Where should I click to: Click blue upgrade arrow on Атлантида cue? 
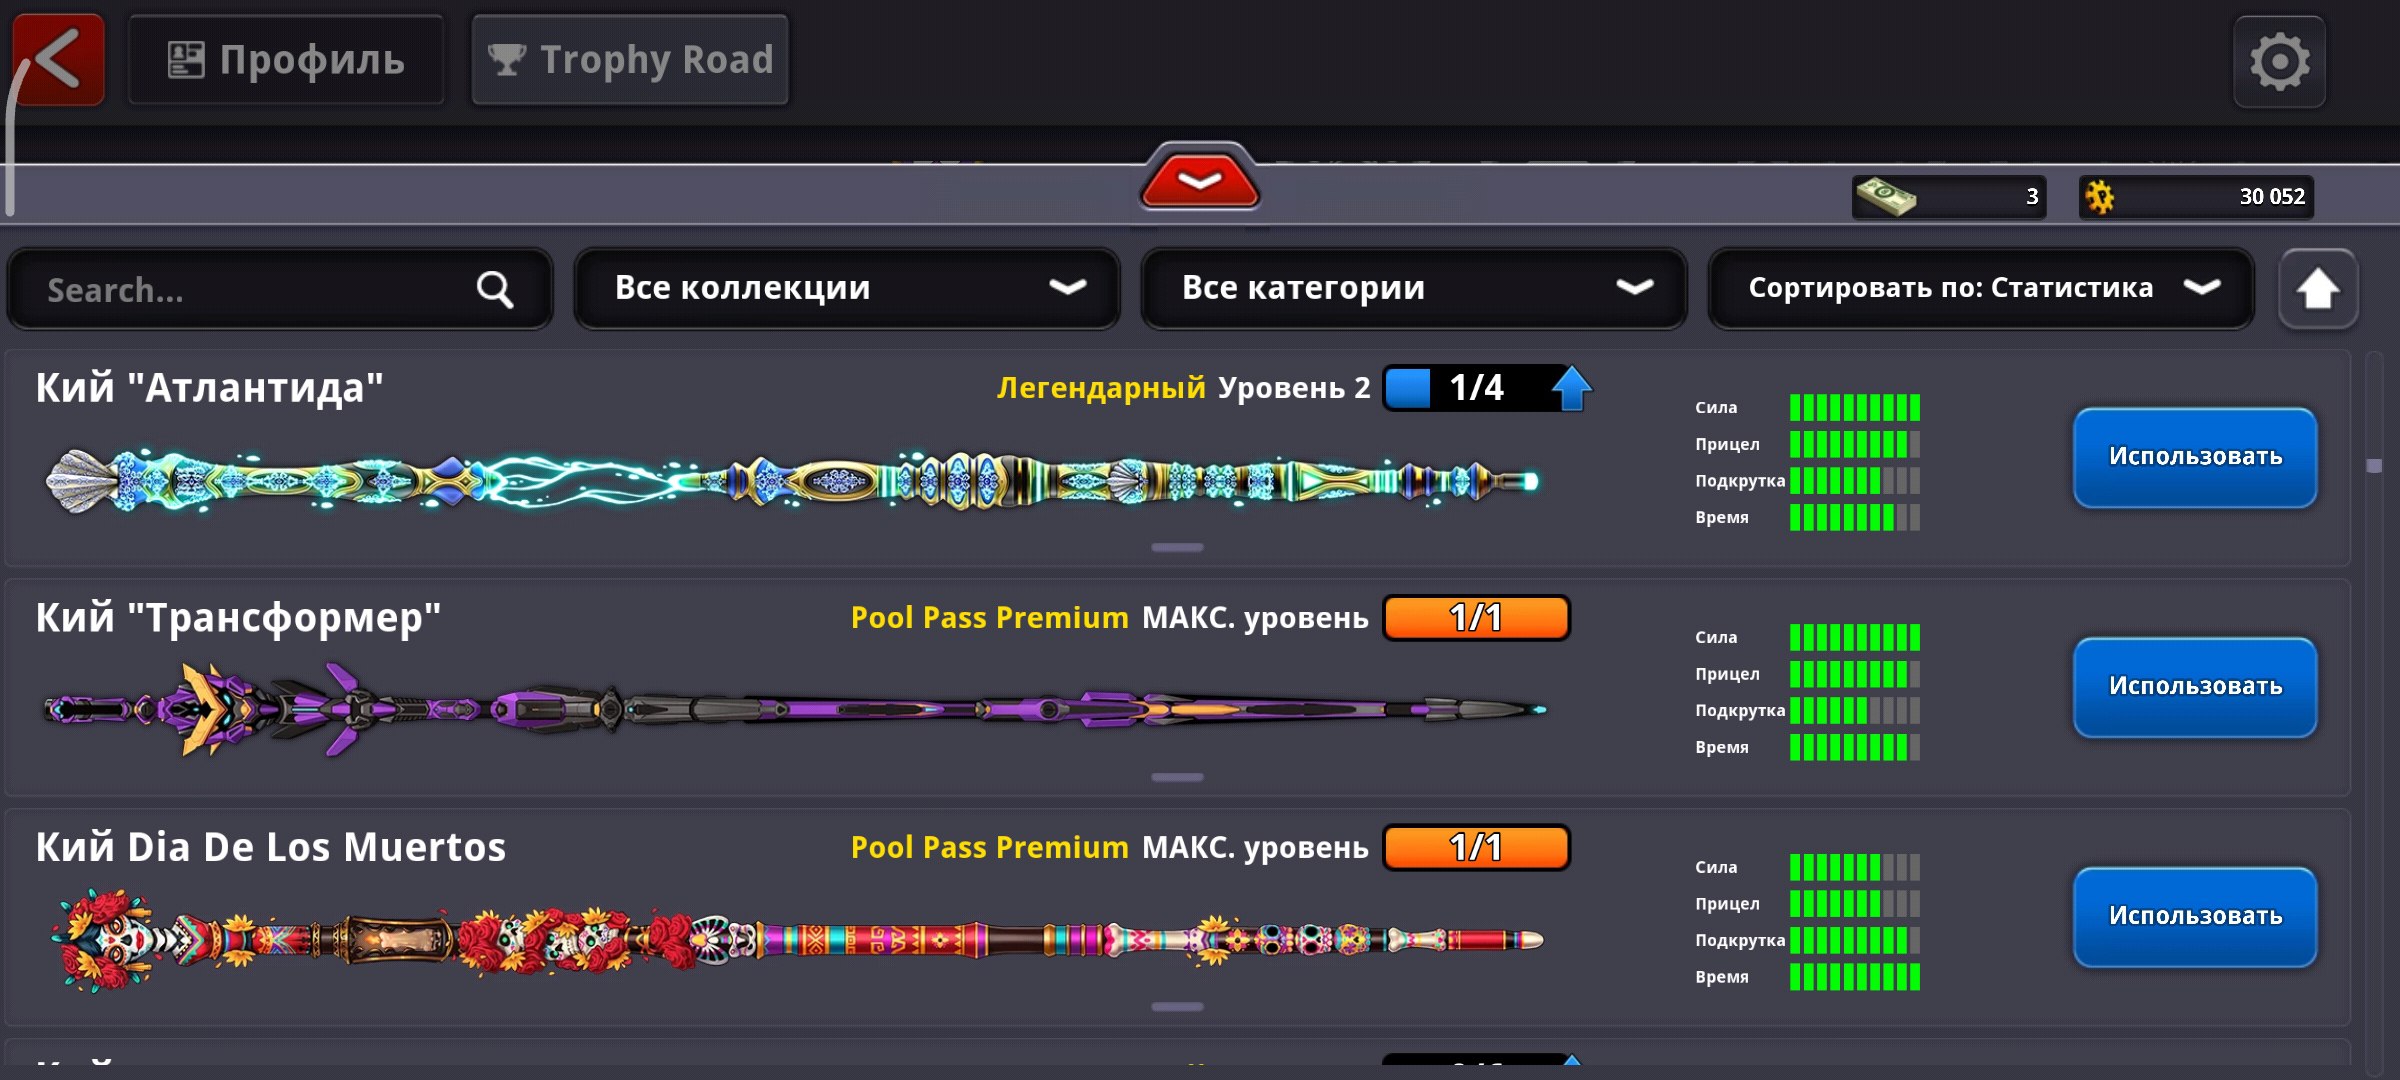click(1571, 388)
